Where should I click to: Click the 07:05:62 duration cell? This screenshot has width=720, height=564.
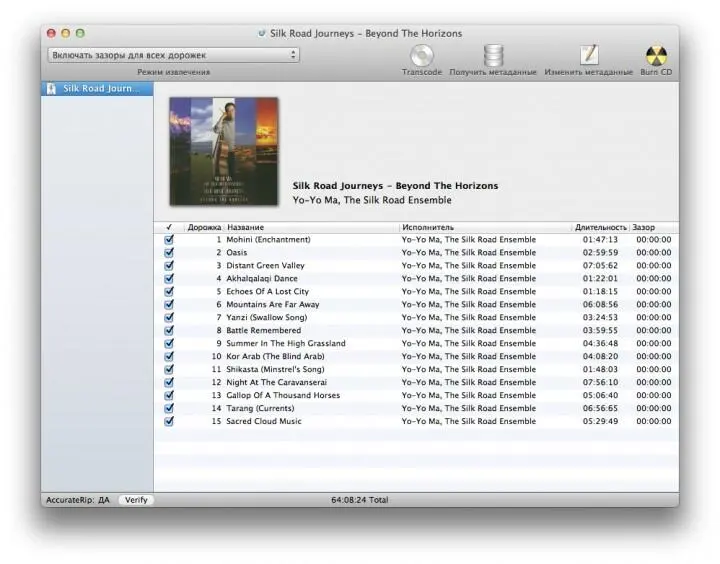tap(600, 265)
